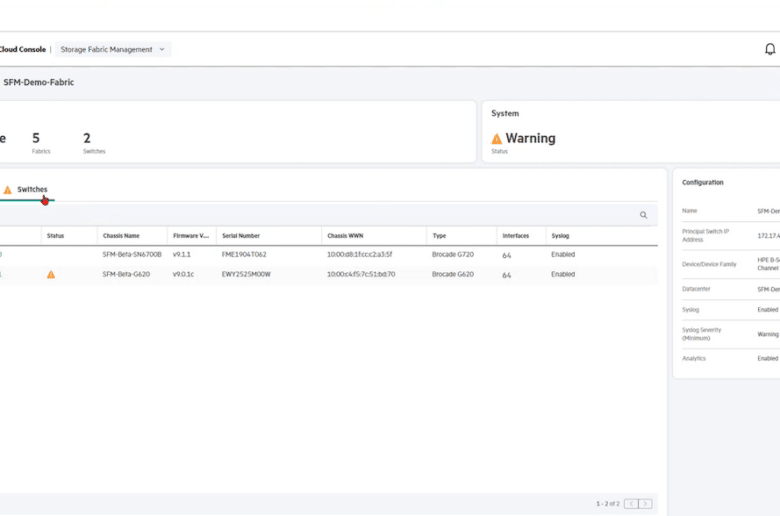
Task: Click the search magnifier icon in table toolbar
Action: click(643, 215)
